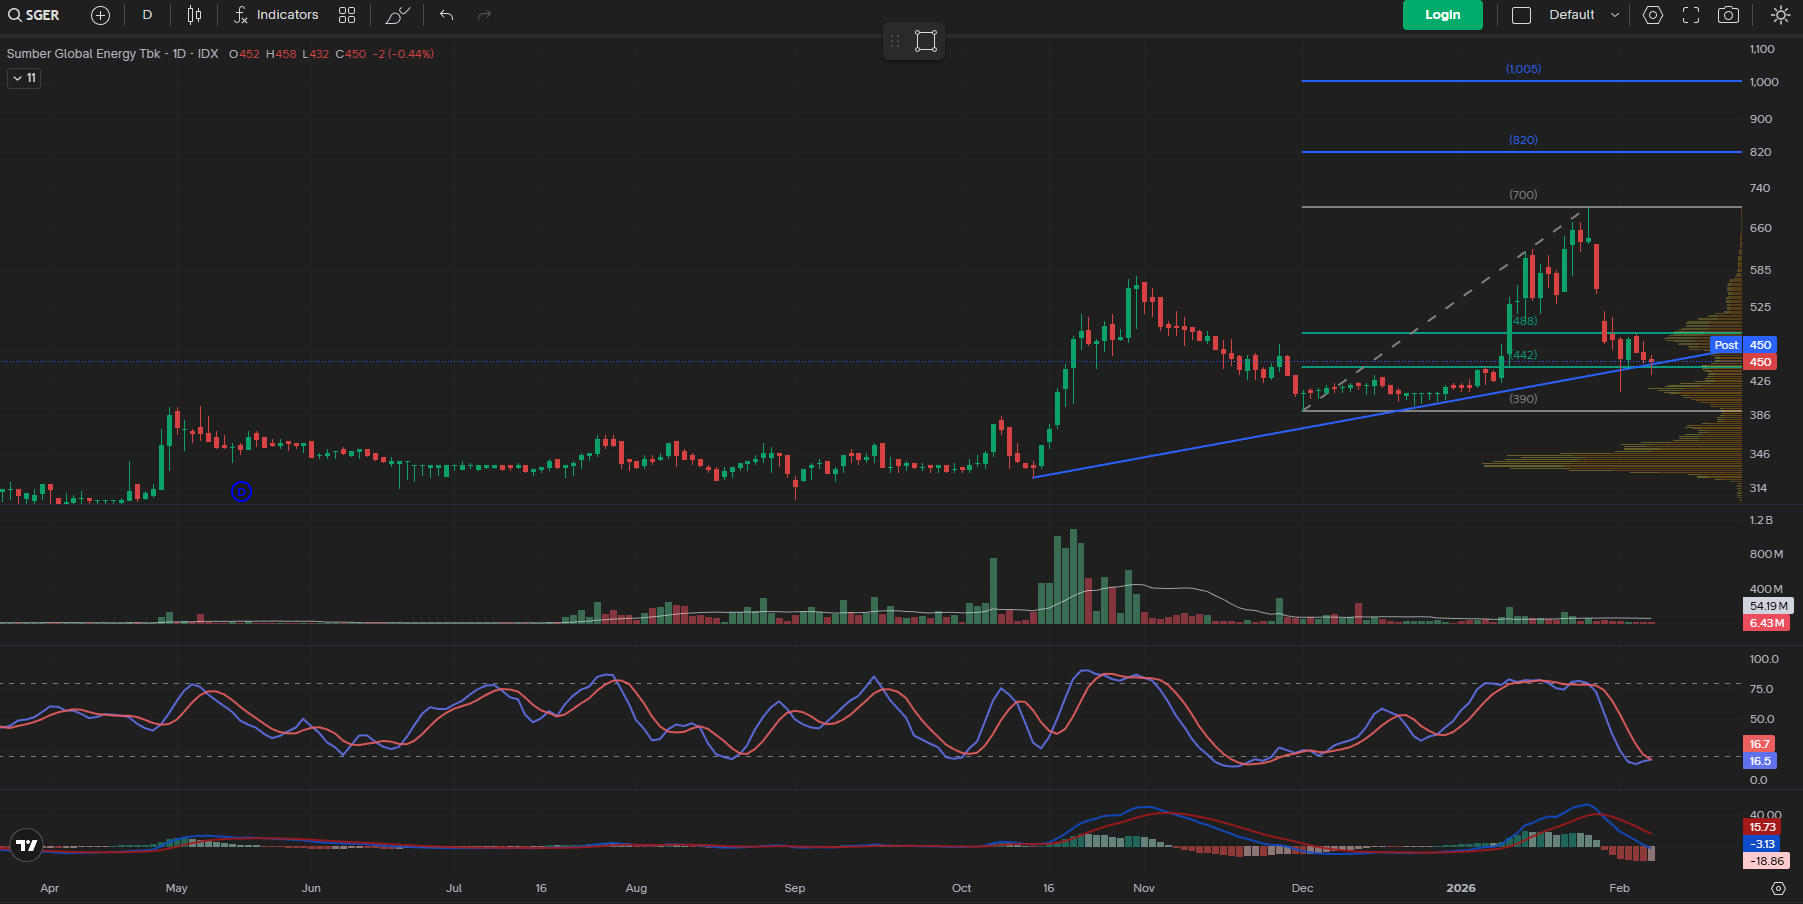Viewport: 1803px width, 904px height.
Task: Click the 100.0 oscillator axis label
Action: pyautogui.click(x=1764, y=659)
